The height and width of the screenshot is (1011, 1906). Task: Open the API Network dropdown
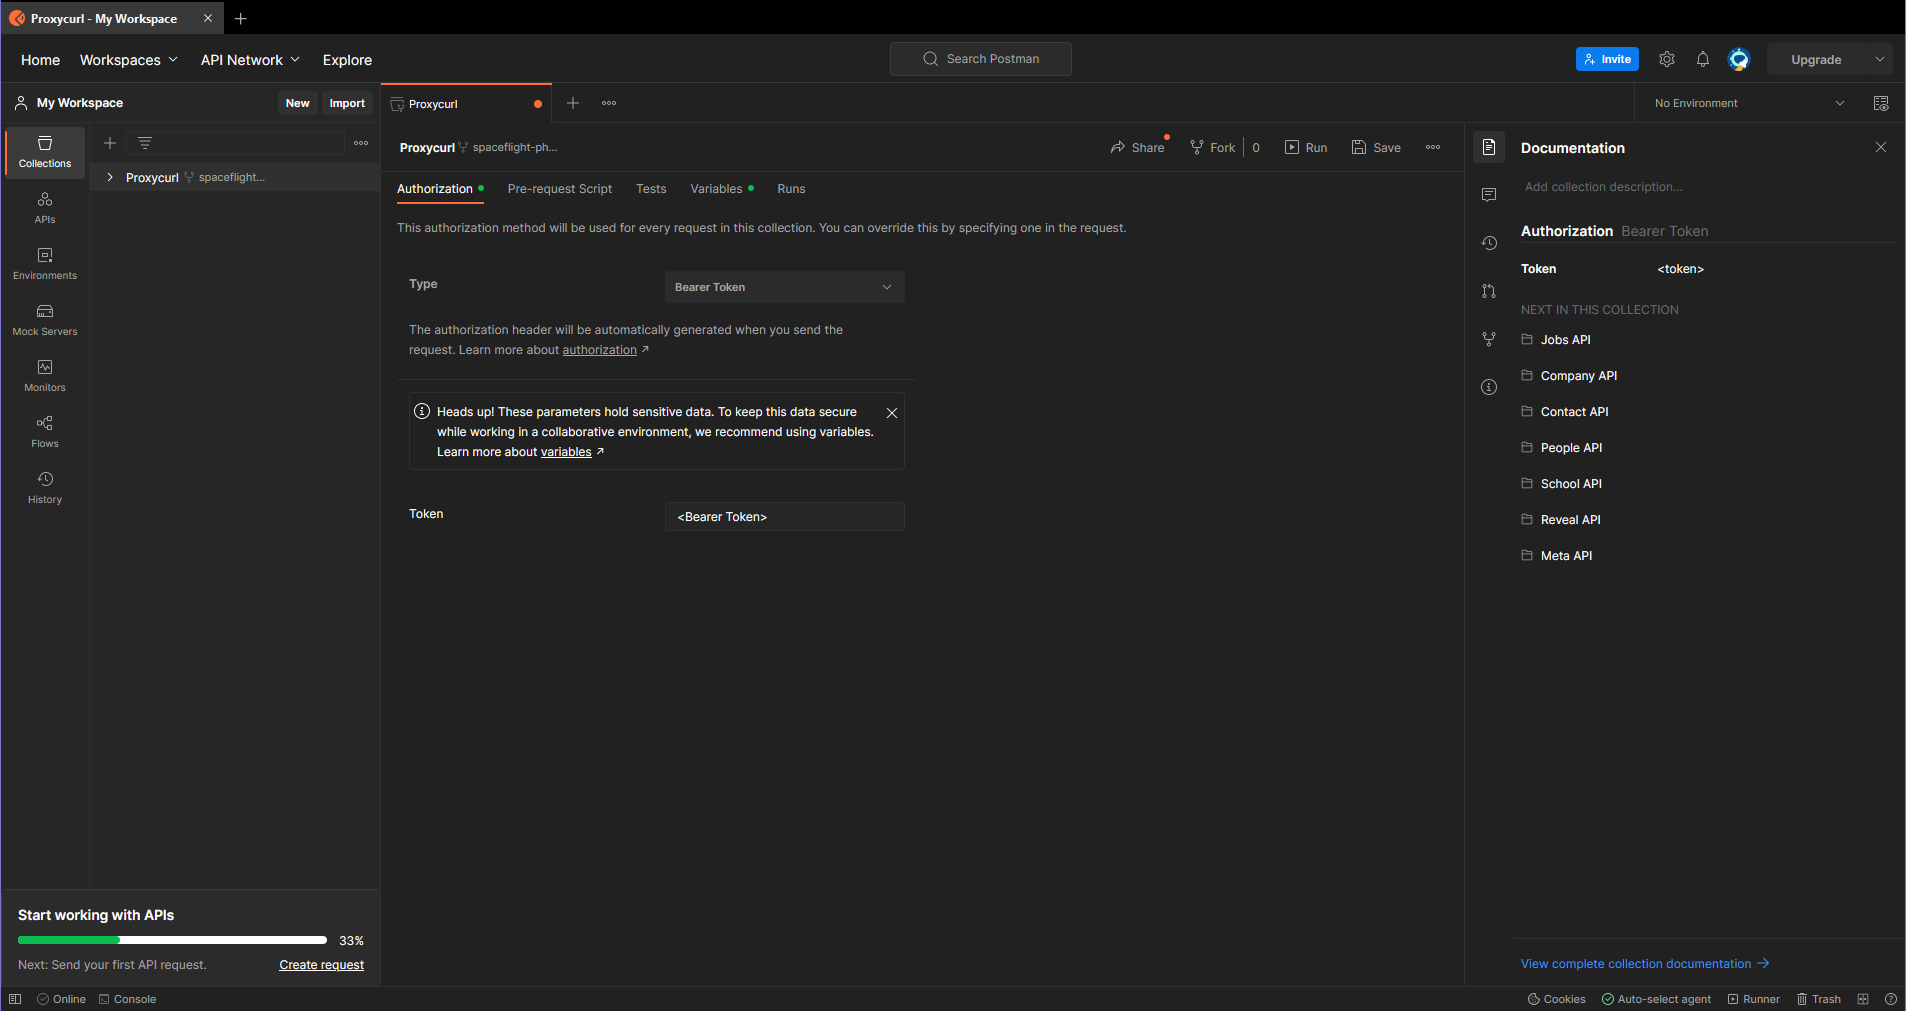coord(250,60)
